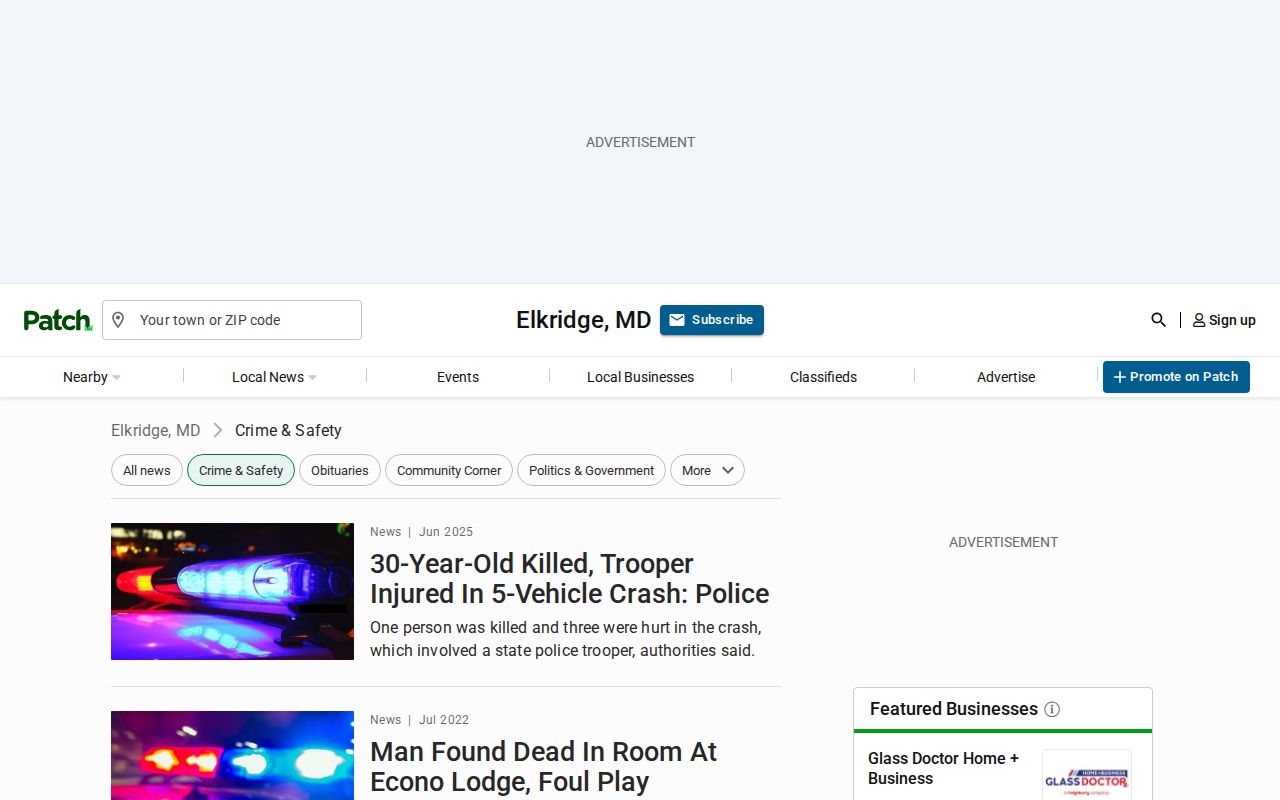1280x800 pixels.
Task: Open the Classifieds section
Action: pyautogui.click(x=823, y=377)
